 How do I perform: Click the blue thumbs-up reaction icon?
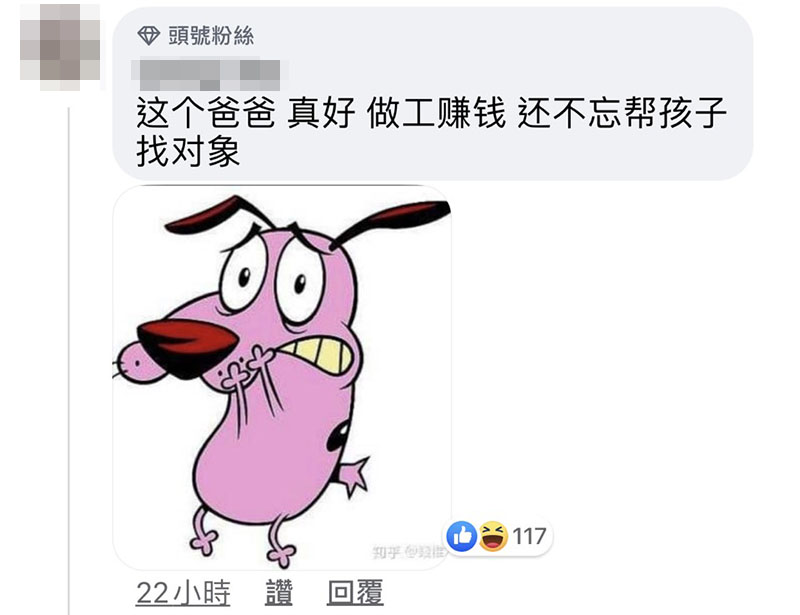pyautogui.click(x=462, y=536)
